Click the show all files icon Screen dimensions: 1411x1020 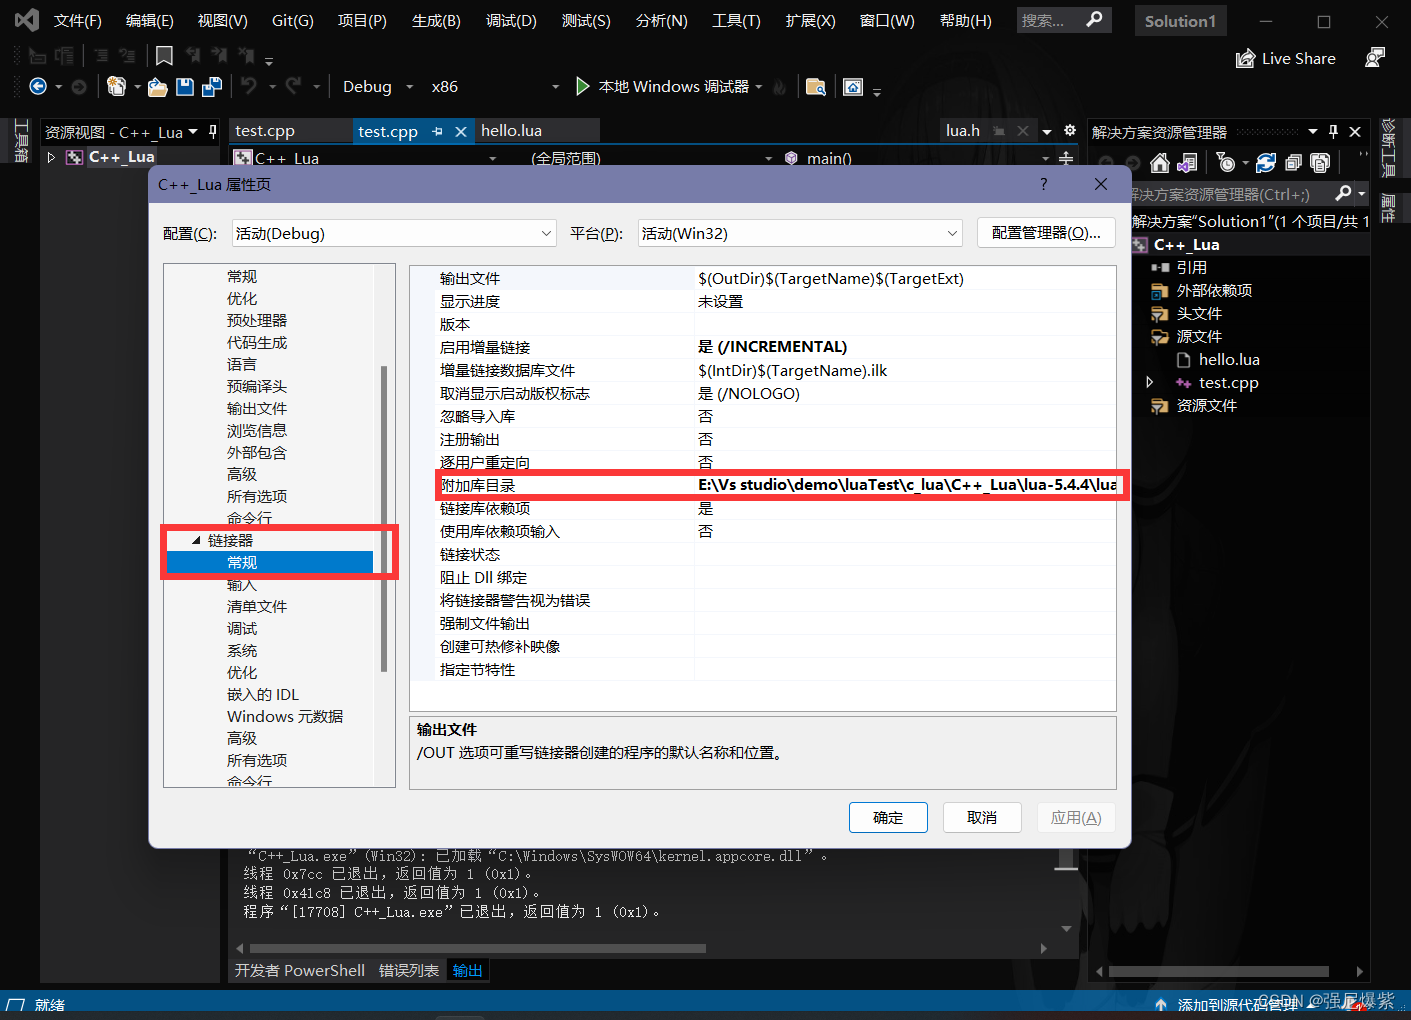pyautogui.click(x=1320, y=163)
